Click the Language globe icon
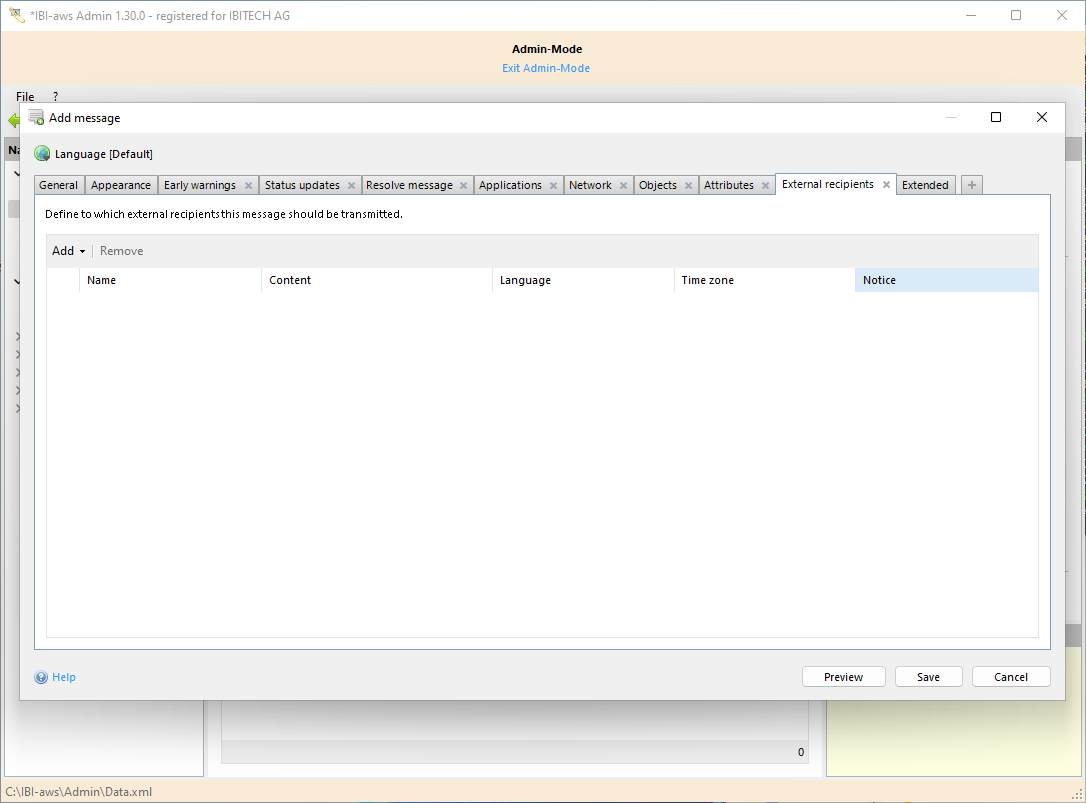Image resolution: width=1086 pixels, height=803 pixels. point(42,154)
